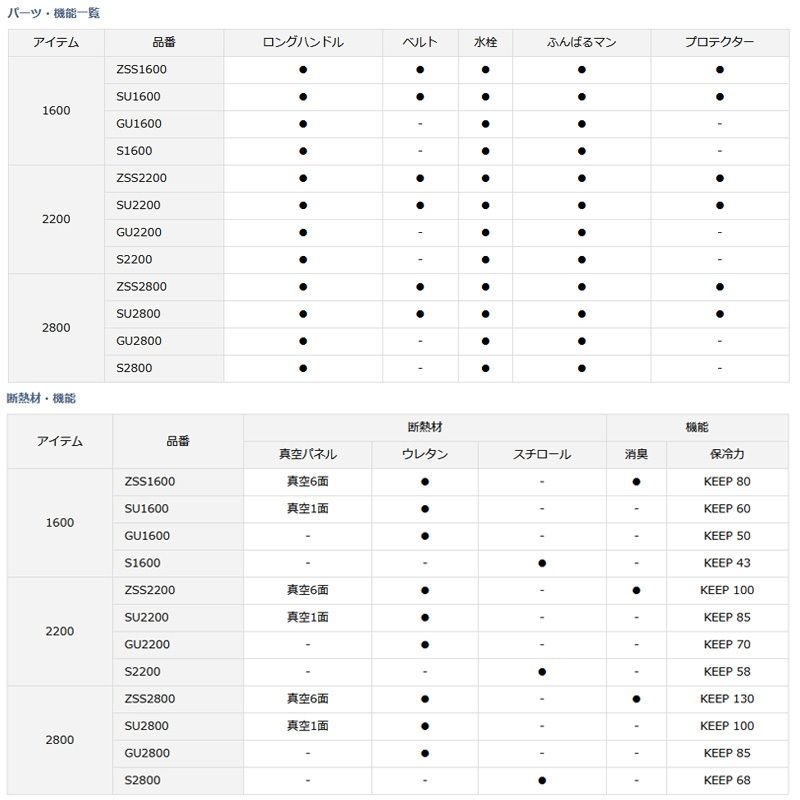The image size is (800, 800).
Task: Click the ZSS1600 product number in parts table
Action: (x=141, y=69)
